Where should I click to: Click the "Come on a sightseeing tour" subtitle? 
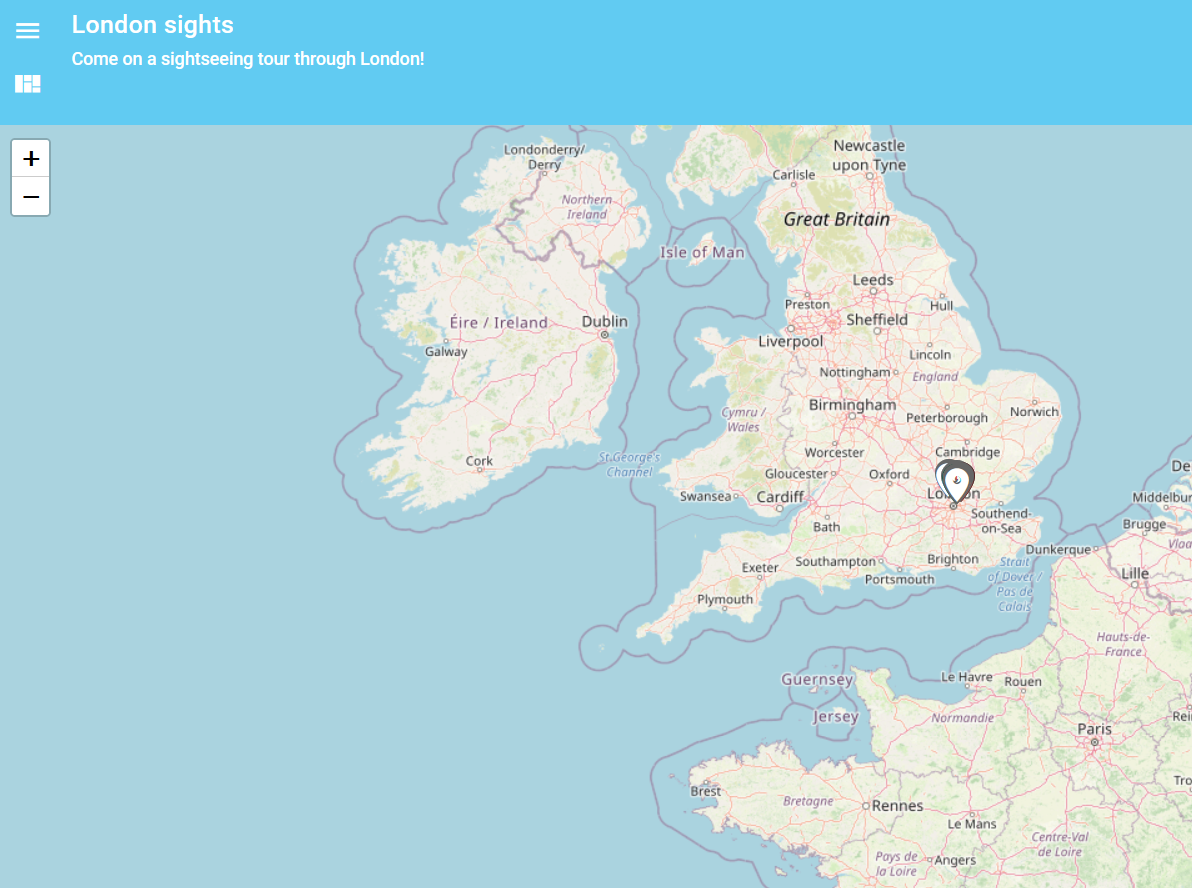[248, 59]
